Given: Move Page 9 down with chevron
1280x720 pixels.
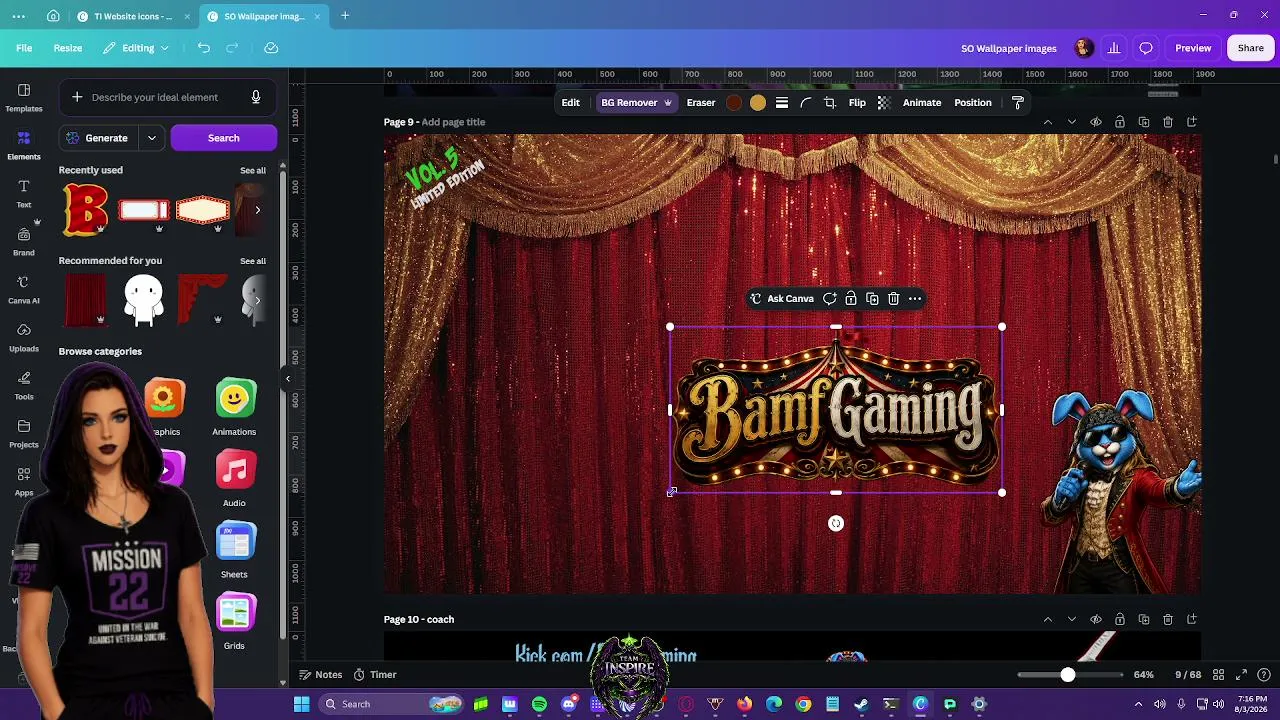Looking at the screenshot, I should coord(1072,122).
